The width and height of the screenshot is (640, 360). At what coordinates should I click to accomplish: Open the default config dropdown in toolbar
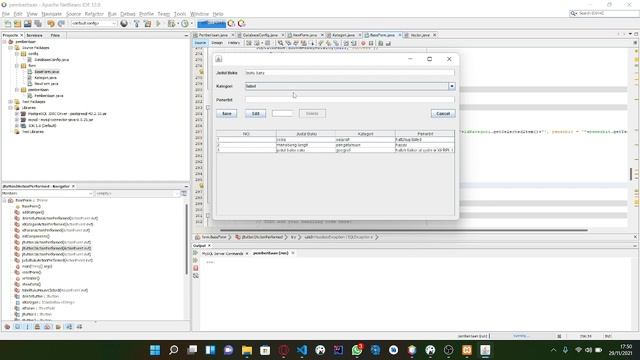[94, 24]
